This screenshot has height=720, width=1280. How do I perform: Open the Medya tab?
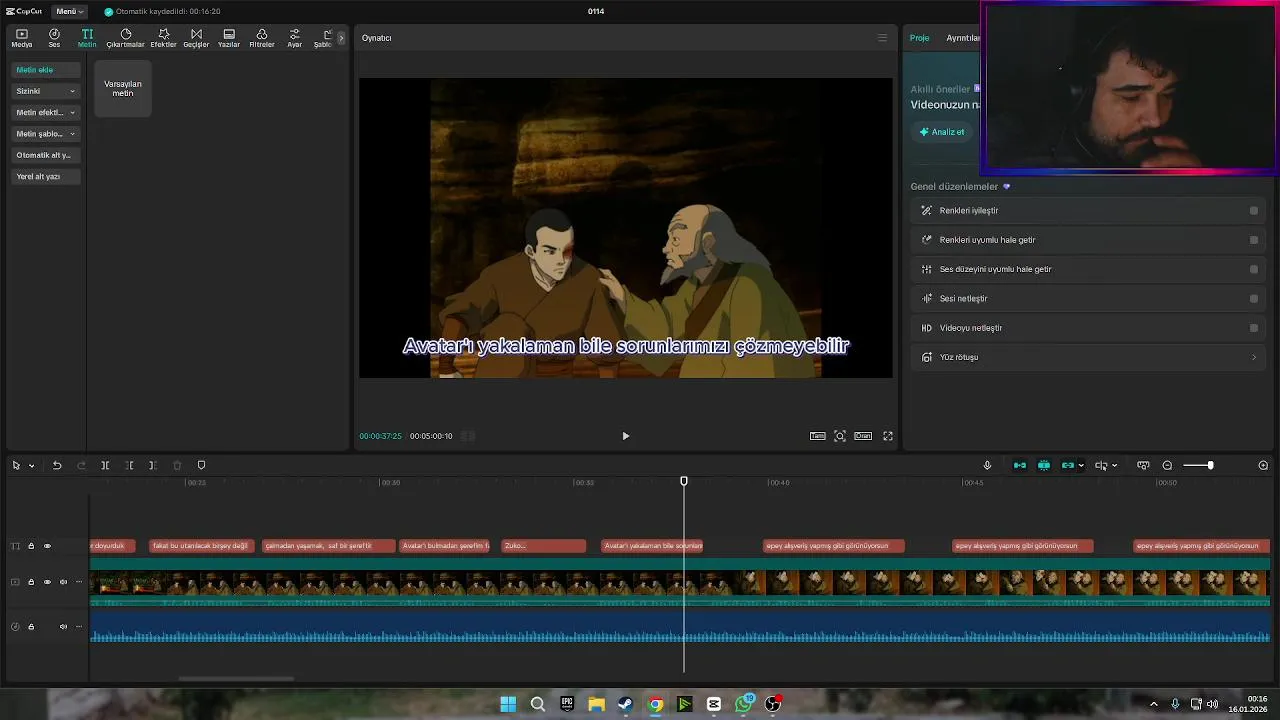[21, 38]
